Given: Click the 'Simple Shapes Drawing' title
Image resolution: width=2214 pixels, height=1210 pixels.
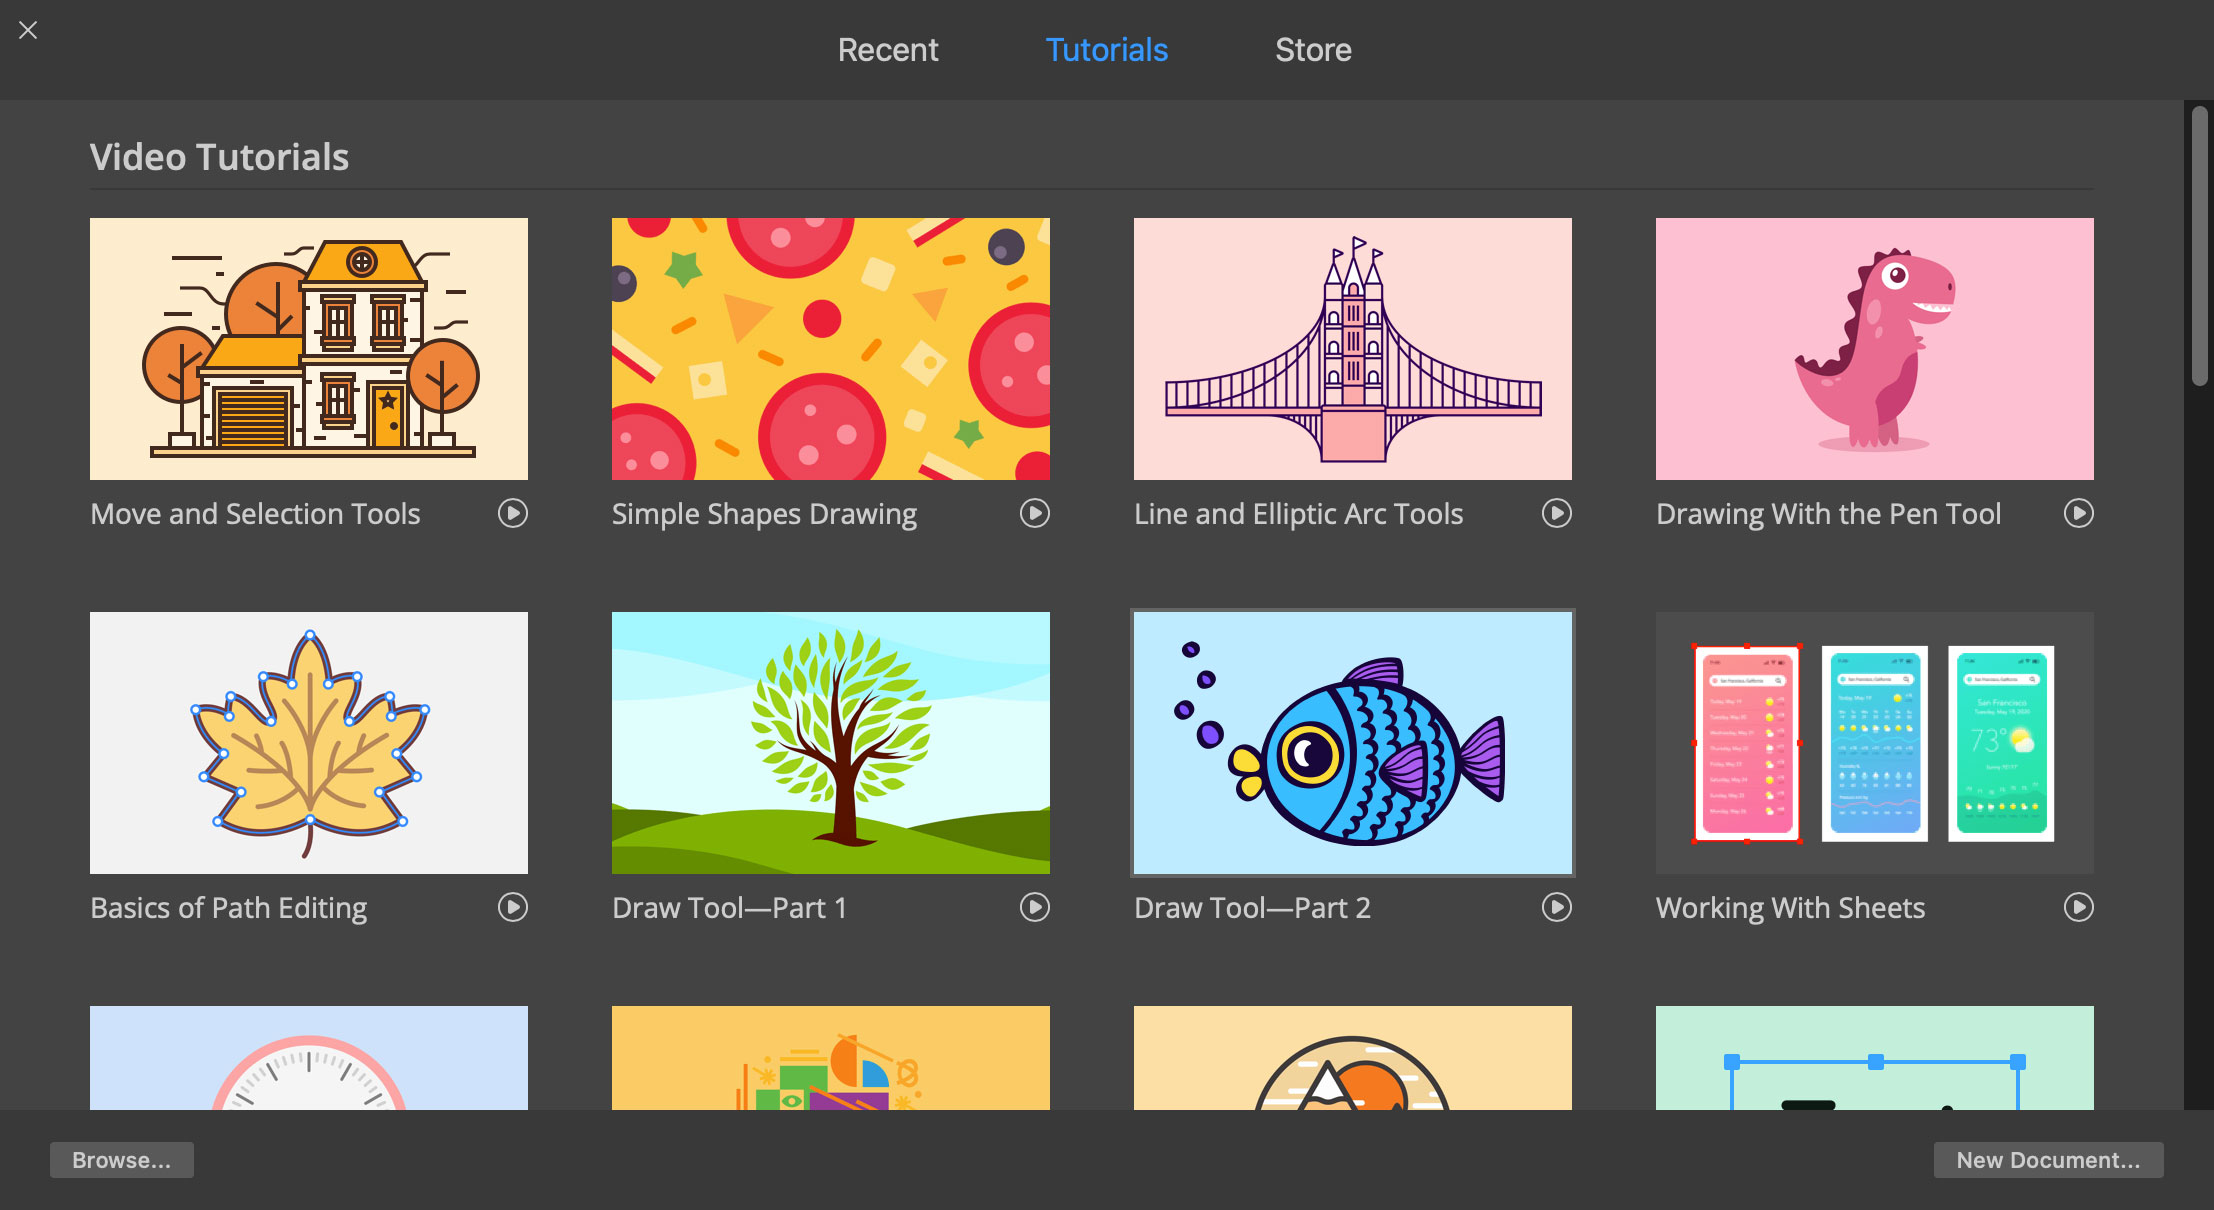Looking at the screenshot, I should [x=764, y=514].
